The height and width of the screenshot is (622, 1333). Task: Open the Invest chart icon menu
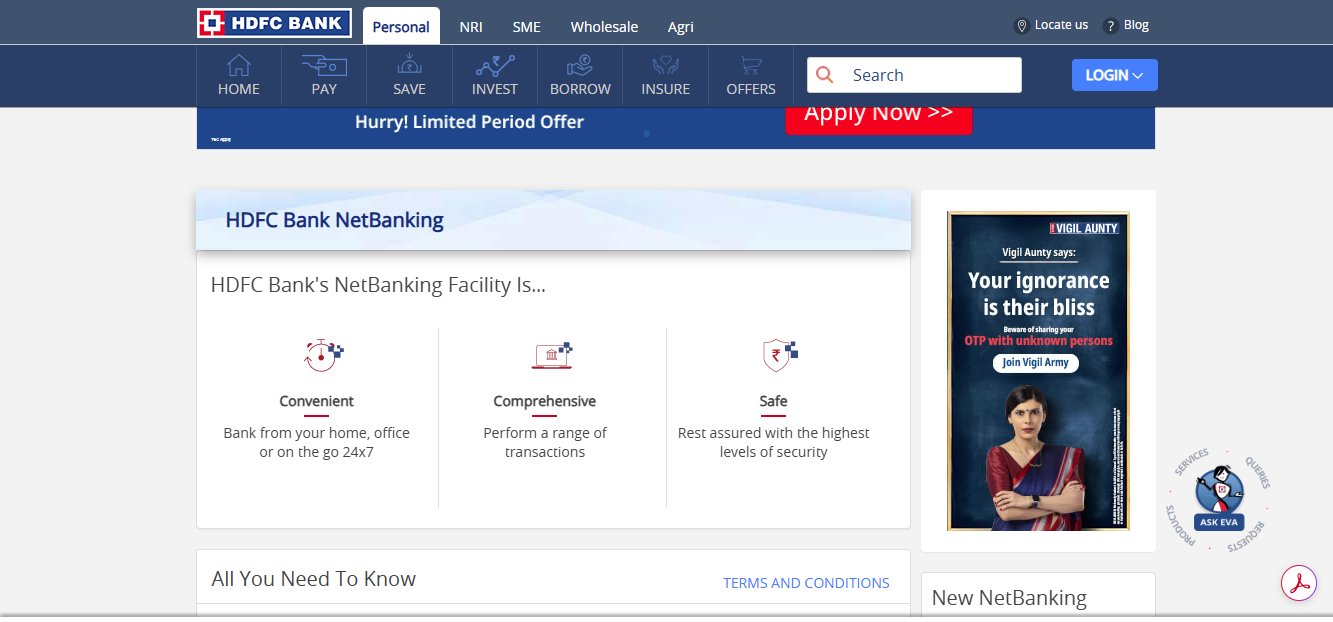click(495, 66)
